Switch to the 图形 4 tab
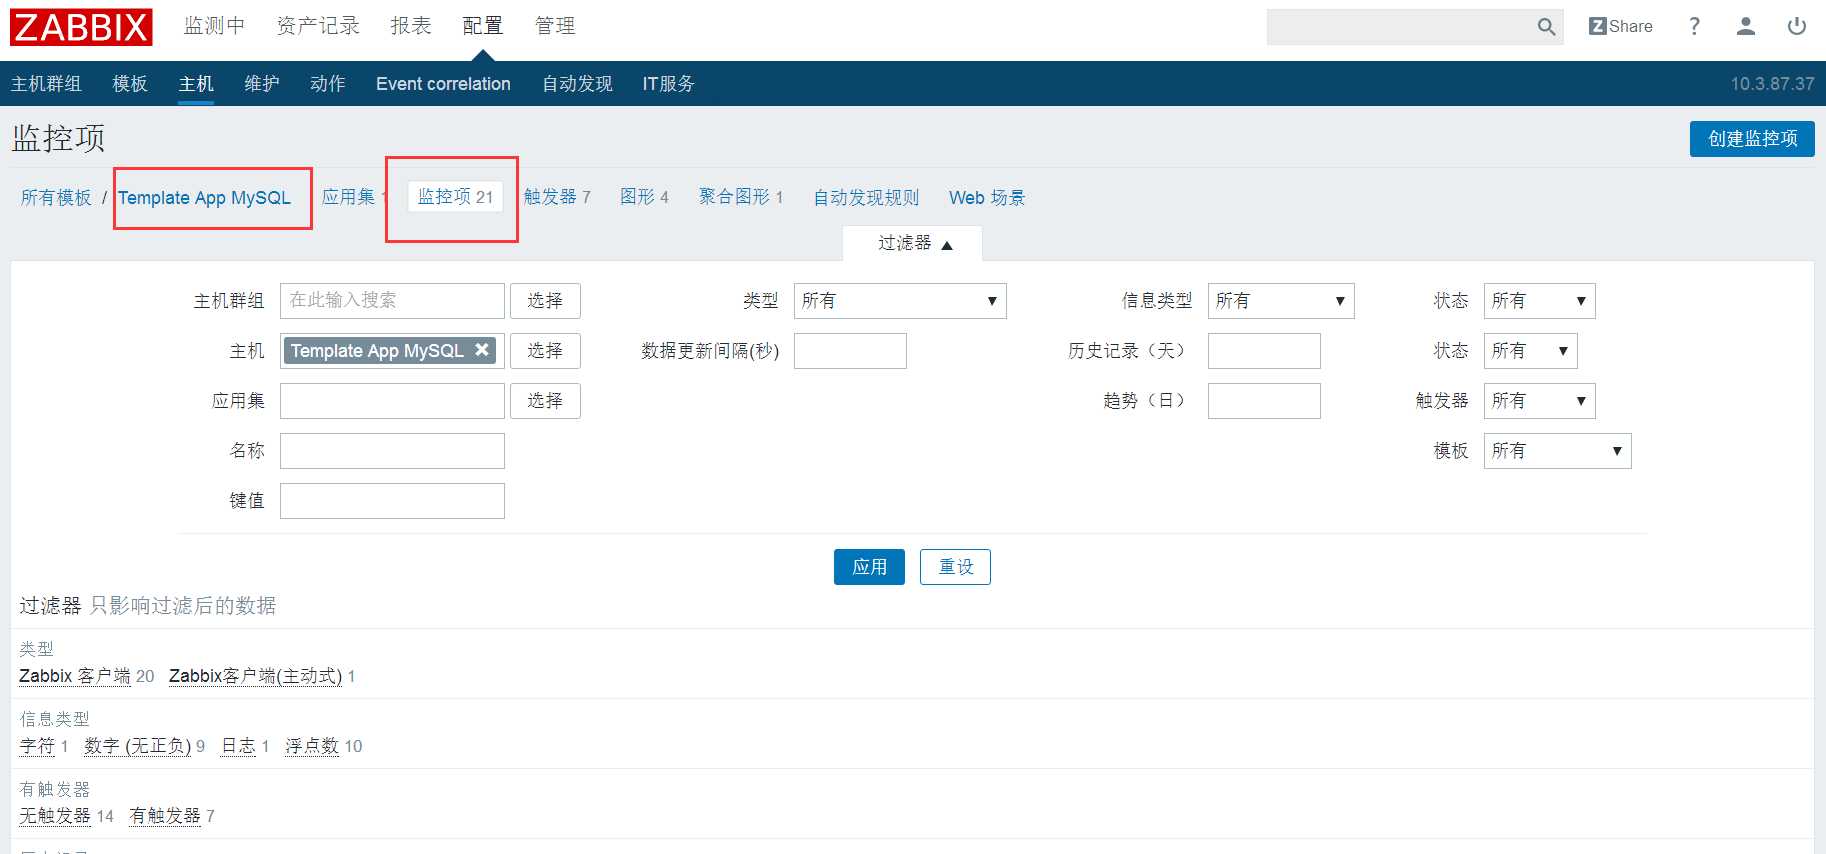This screenshot has width=1826, height=854. [644, 197]
